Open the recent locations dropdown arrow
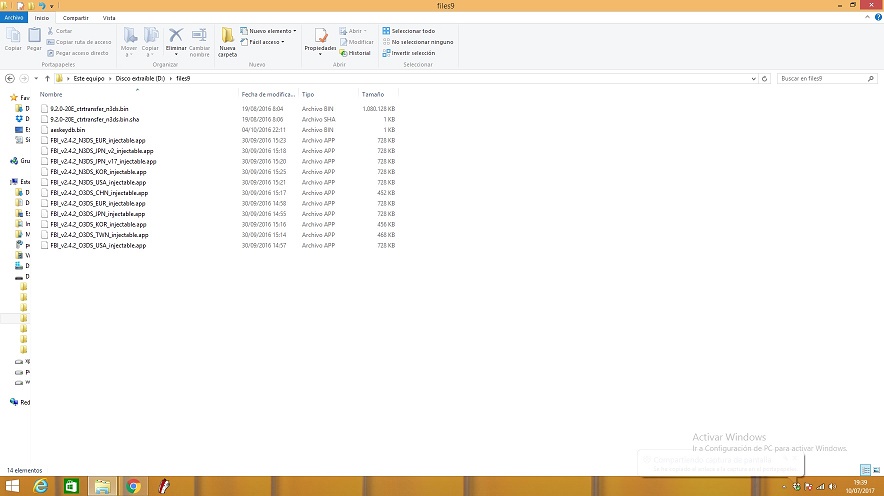Image resolution: width=884 pixels, height=496 pixels. click(x=35, y=78)
